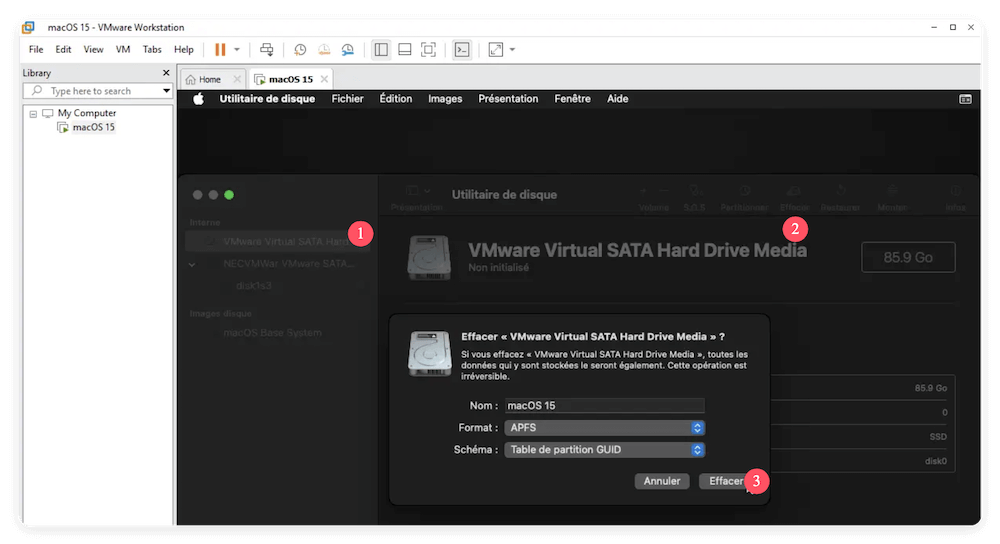Enter full screen mode

429,50
